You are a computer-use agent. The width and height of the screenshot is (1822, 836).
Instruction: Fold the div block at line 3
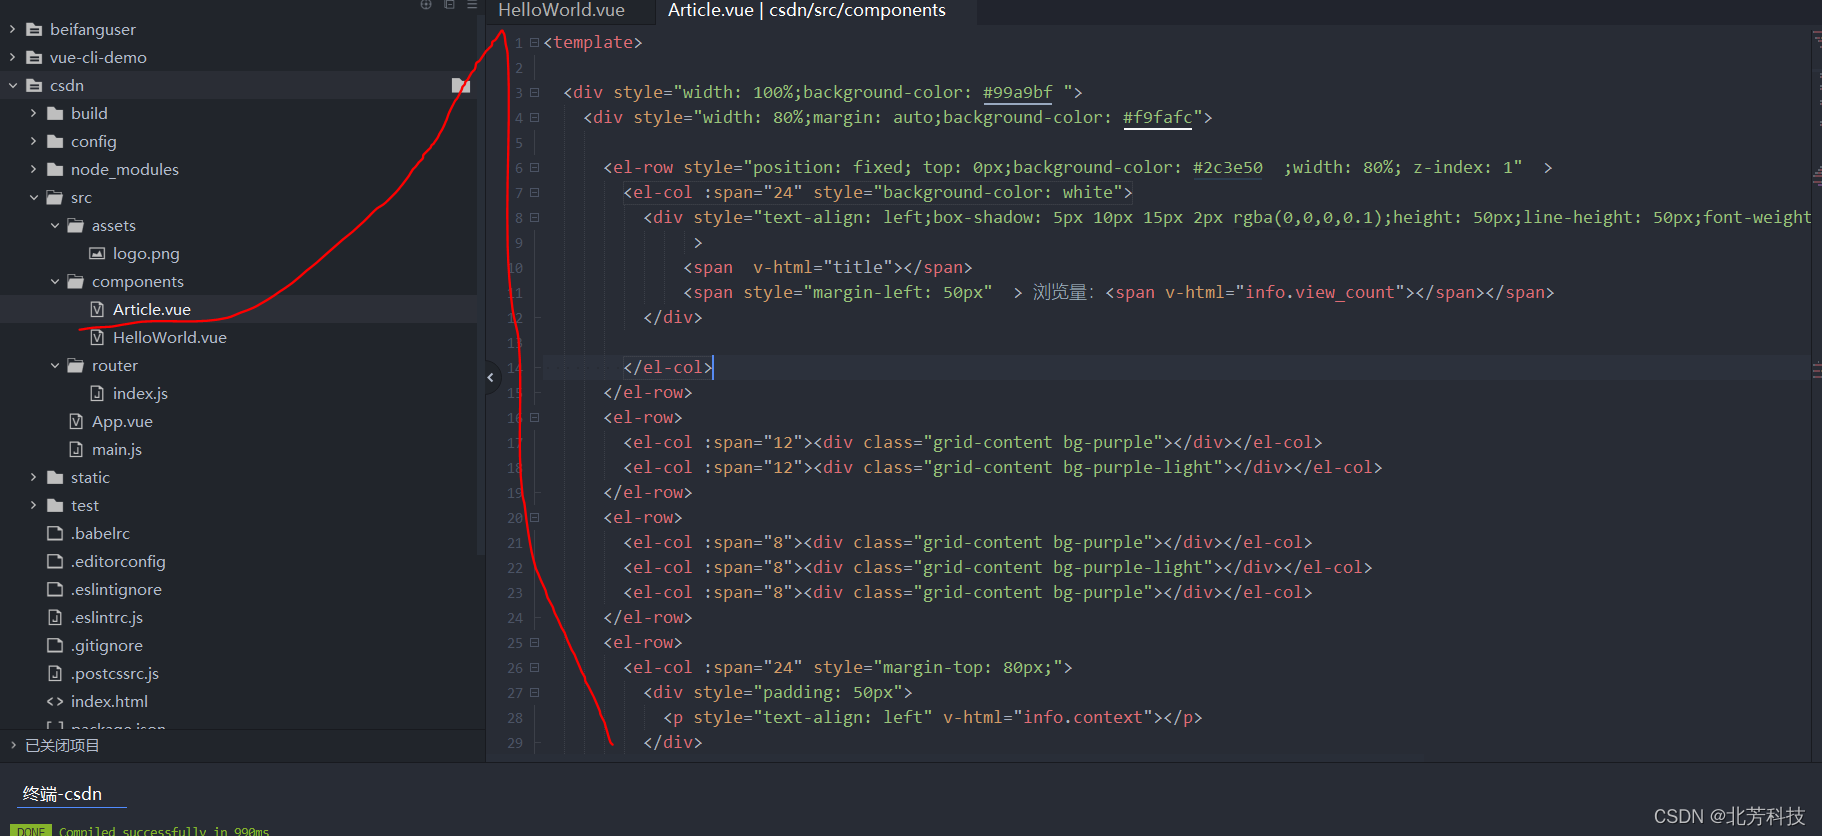(535, 93)
